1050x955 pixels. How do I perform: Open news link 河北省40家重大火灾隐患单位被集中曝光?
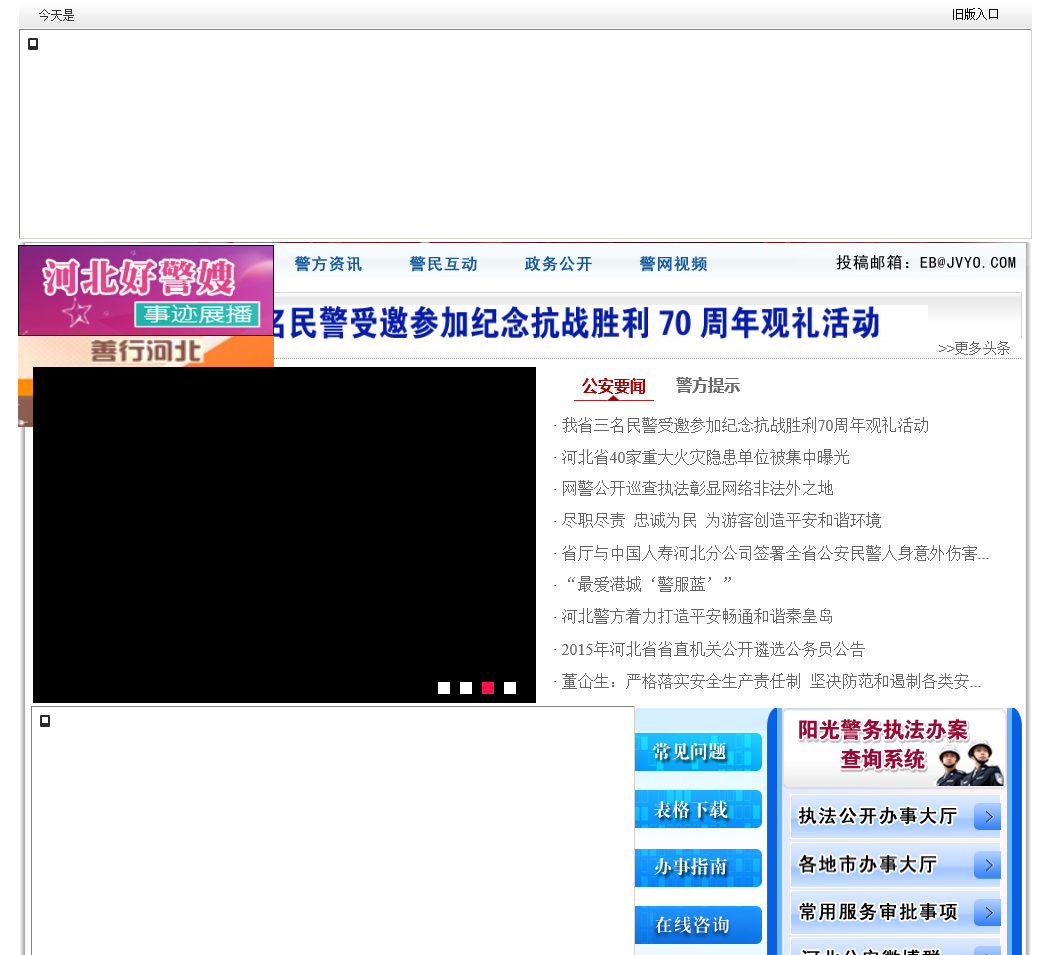pyautogui.click(x=704, y=457)
